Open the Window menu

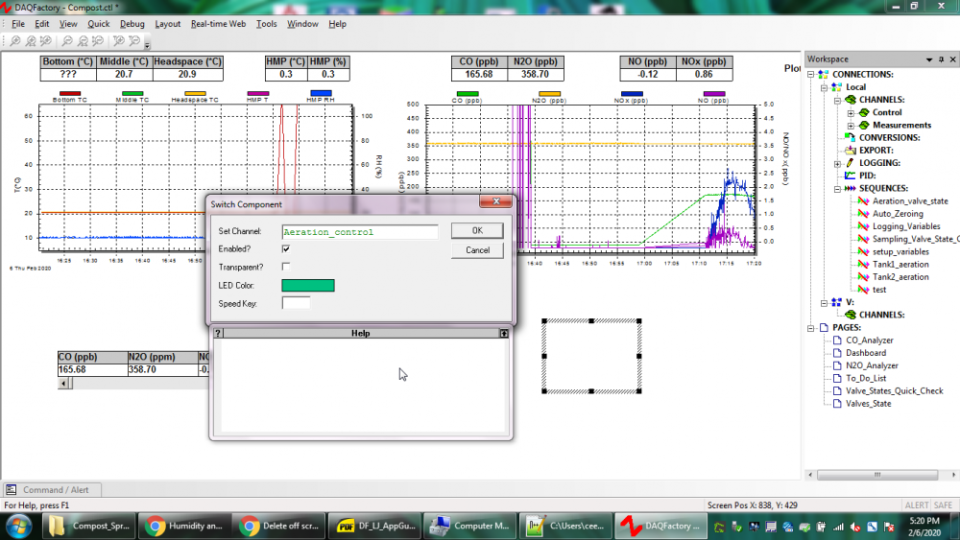pos(302,24)
